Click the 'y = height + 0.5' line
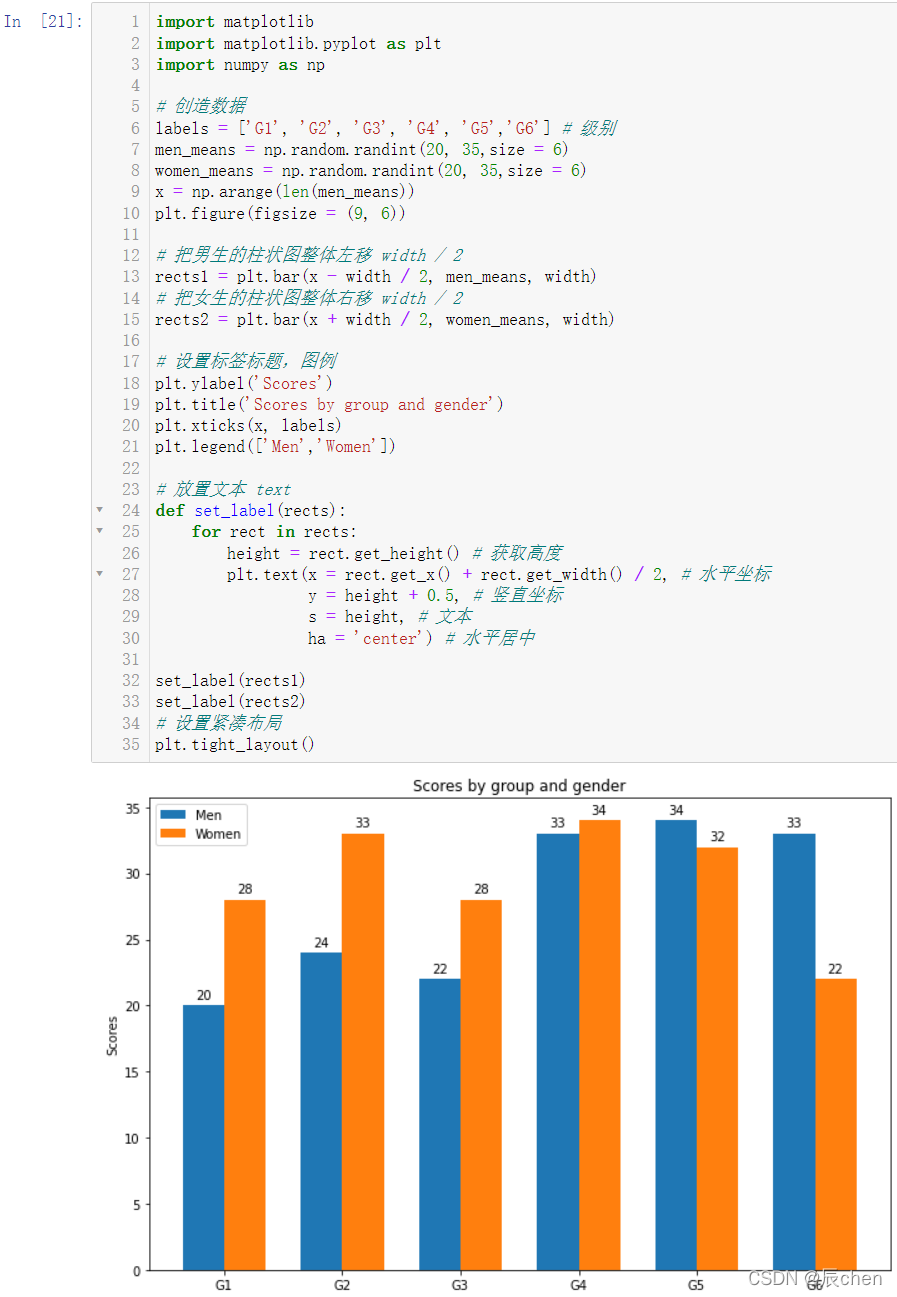This screenshot has width=897, height=1297. [435, 595]
